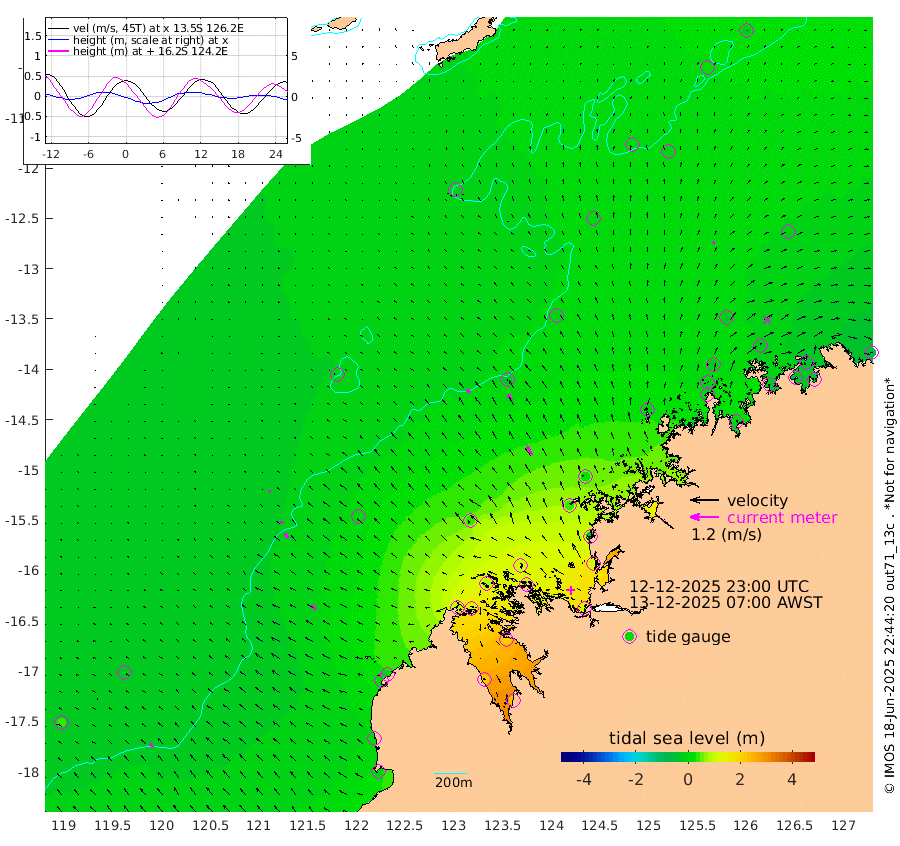Viewport: 900px width, 846px height.
Task: Click the tide gauge circle at the map's top right
Action: [x=746, y=30]
